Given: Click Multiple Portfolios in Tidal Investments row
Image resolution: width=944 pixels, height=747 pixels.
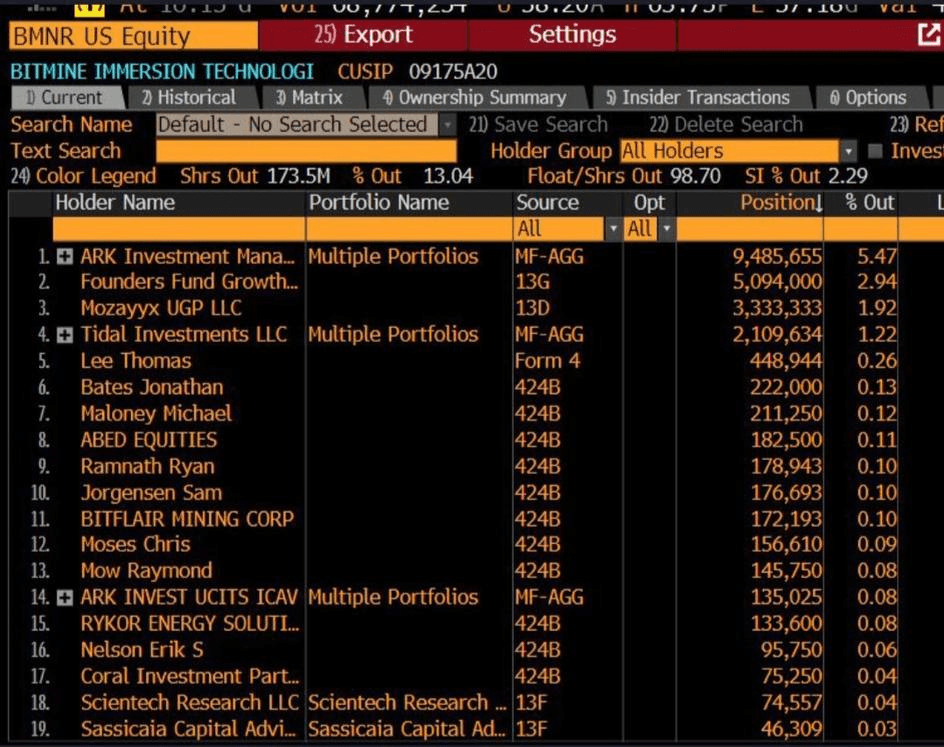Looking at the screenshot, I should (393, 335).
